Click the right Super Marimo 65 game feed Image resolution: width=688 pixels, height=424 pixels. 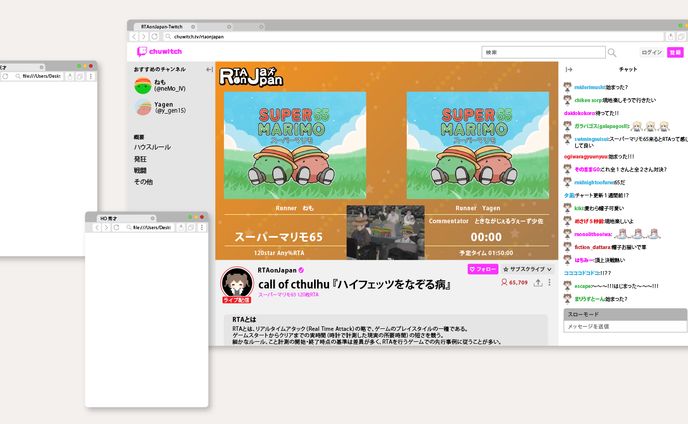pos(477,145)
